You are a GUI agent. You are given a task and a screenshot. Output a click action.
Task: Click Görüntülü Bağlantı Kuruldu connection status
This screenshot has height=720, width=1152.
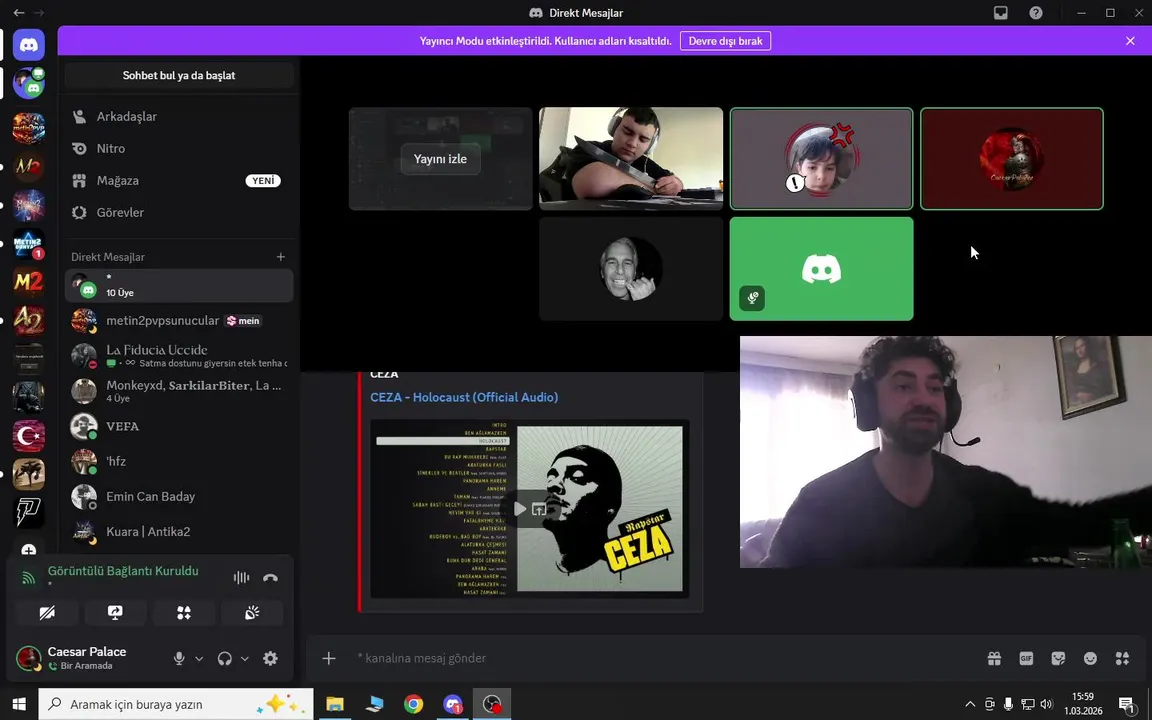(x=123, y=571)
